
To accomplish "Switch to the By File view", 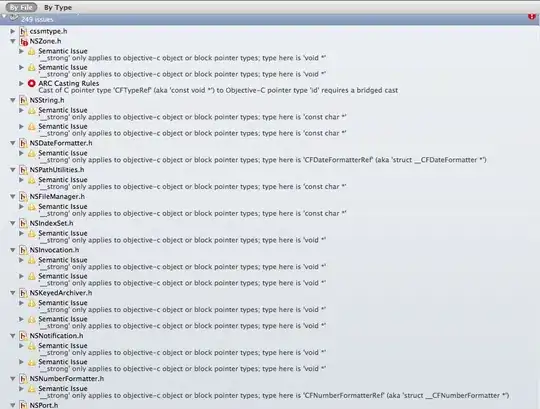I will pos(21,7).
